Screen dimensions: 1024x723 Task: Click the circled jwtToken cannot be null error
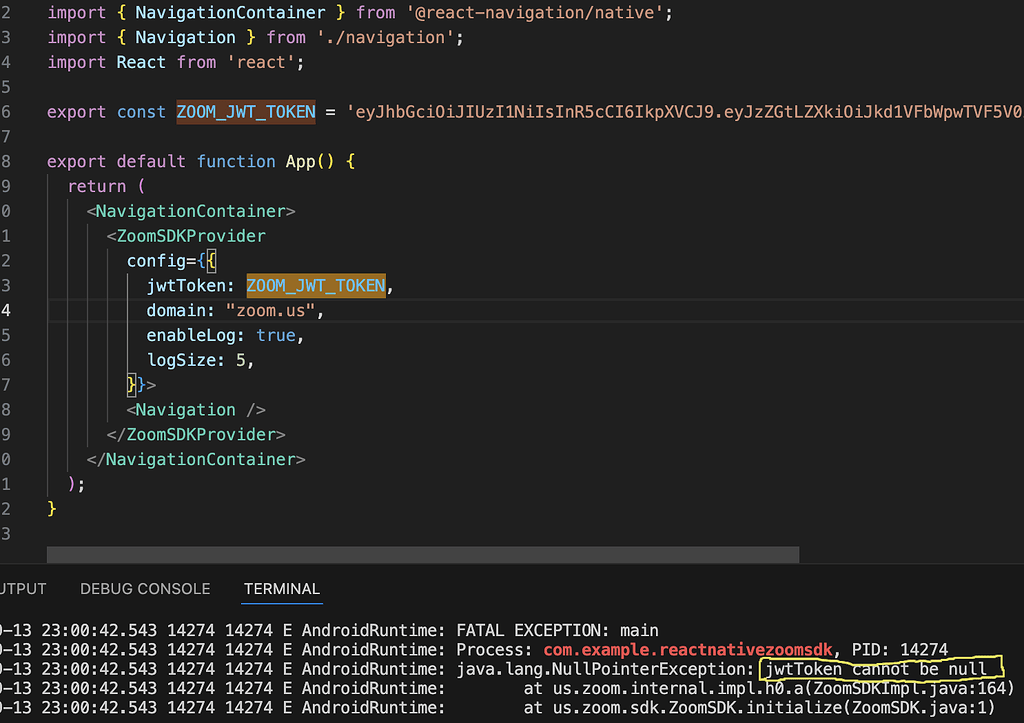pos(880,668)
